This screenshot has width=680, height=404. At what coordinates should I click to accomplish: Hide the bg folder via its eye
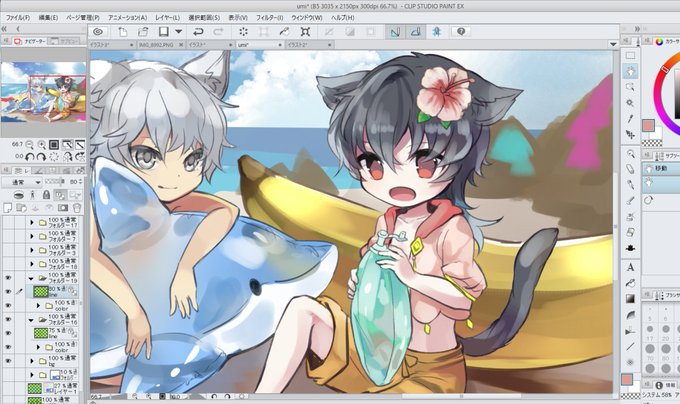point(8,361)
